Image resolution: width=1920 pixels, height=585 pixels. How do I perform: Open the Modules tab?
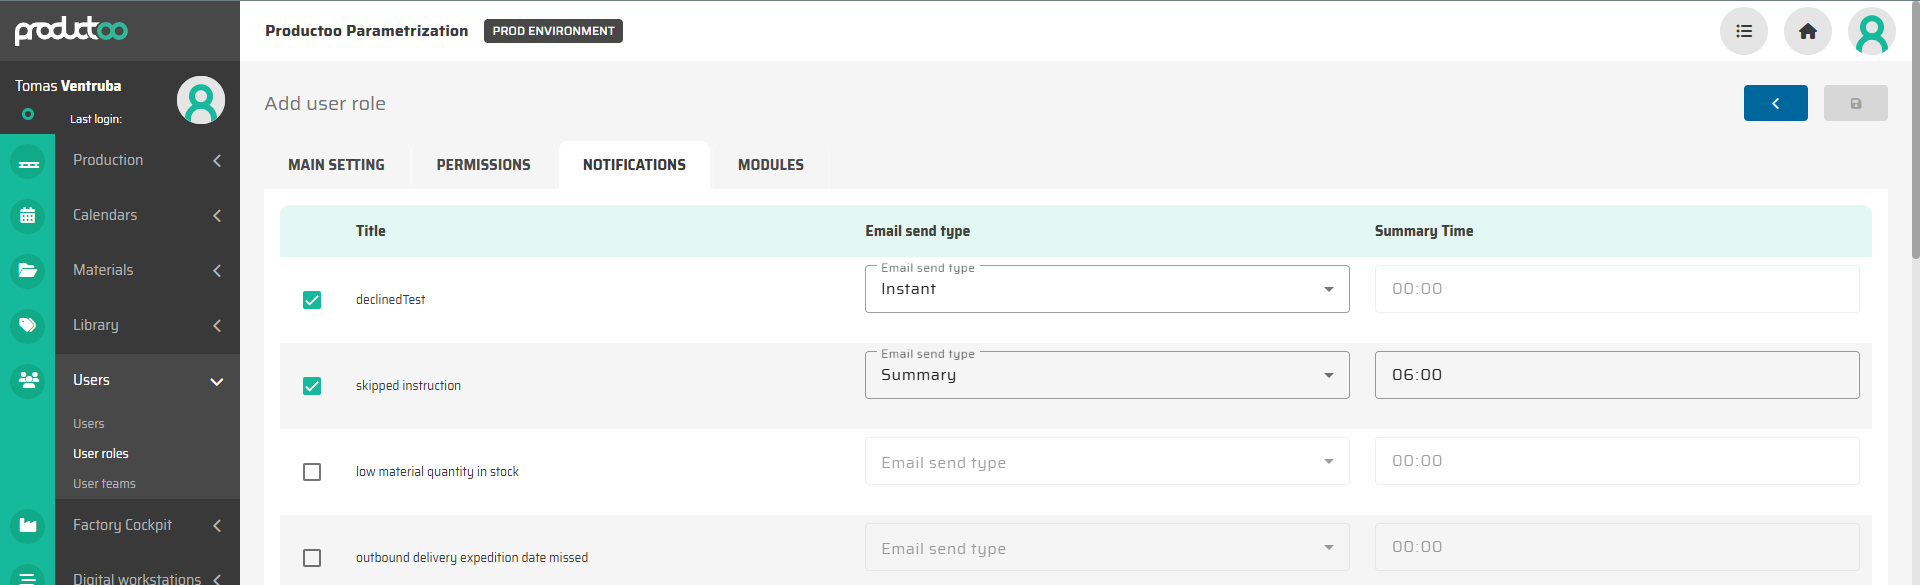click(x=770, y=165)
